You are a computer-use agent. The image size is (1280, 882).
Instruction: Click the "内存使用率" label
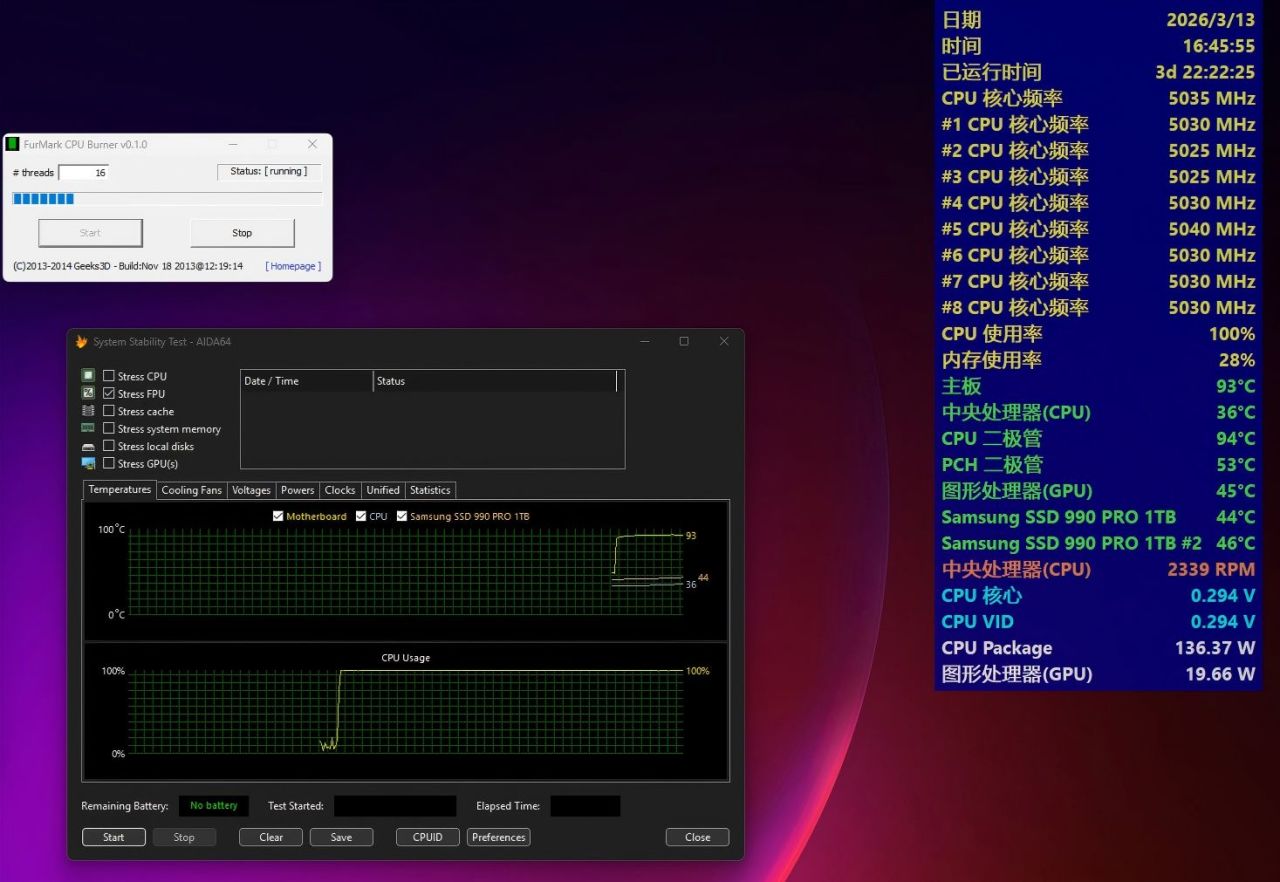pos(992,360)
